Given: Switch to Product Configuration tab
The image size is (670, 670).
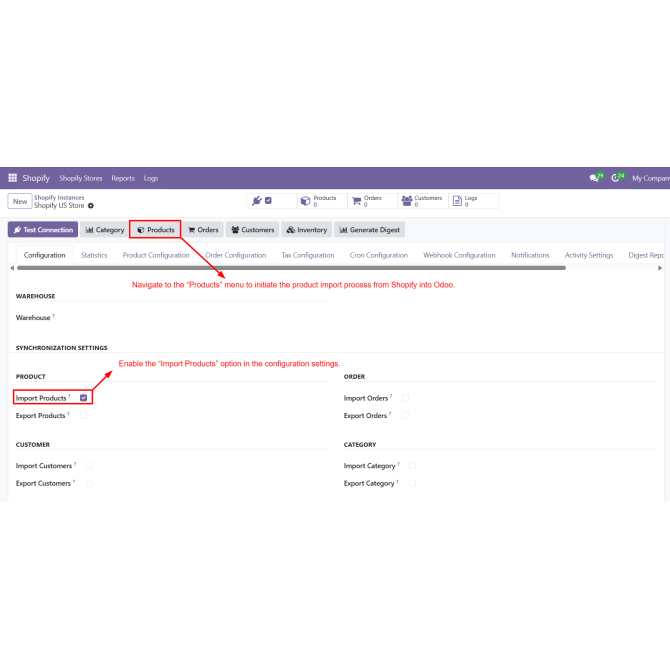Looking at the screenshot, I should [x=156, y=255].
